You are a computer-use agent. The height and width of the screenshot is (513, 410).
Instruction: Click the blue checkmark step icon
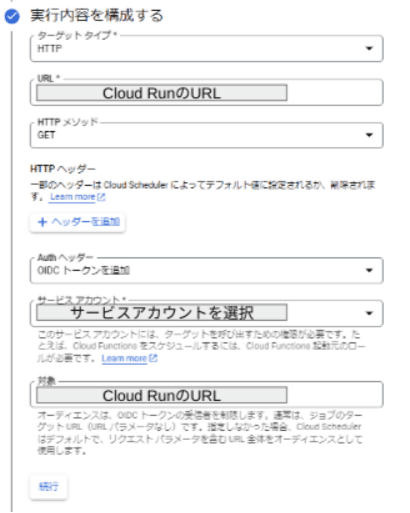pyautogui.click(x=12, y=16)
